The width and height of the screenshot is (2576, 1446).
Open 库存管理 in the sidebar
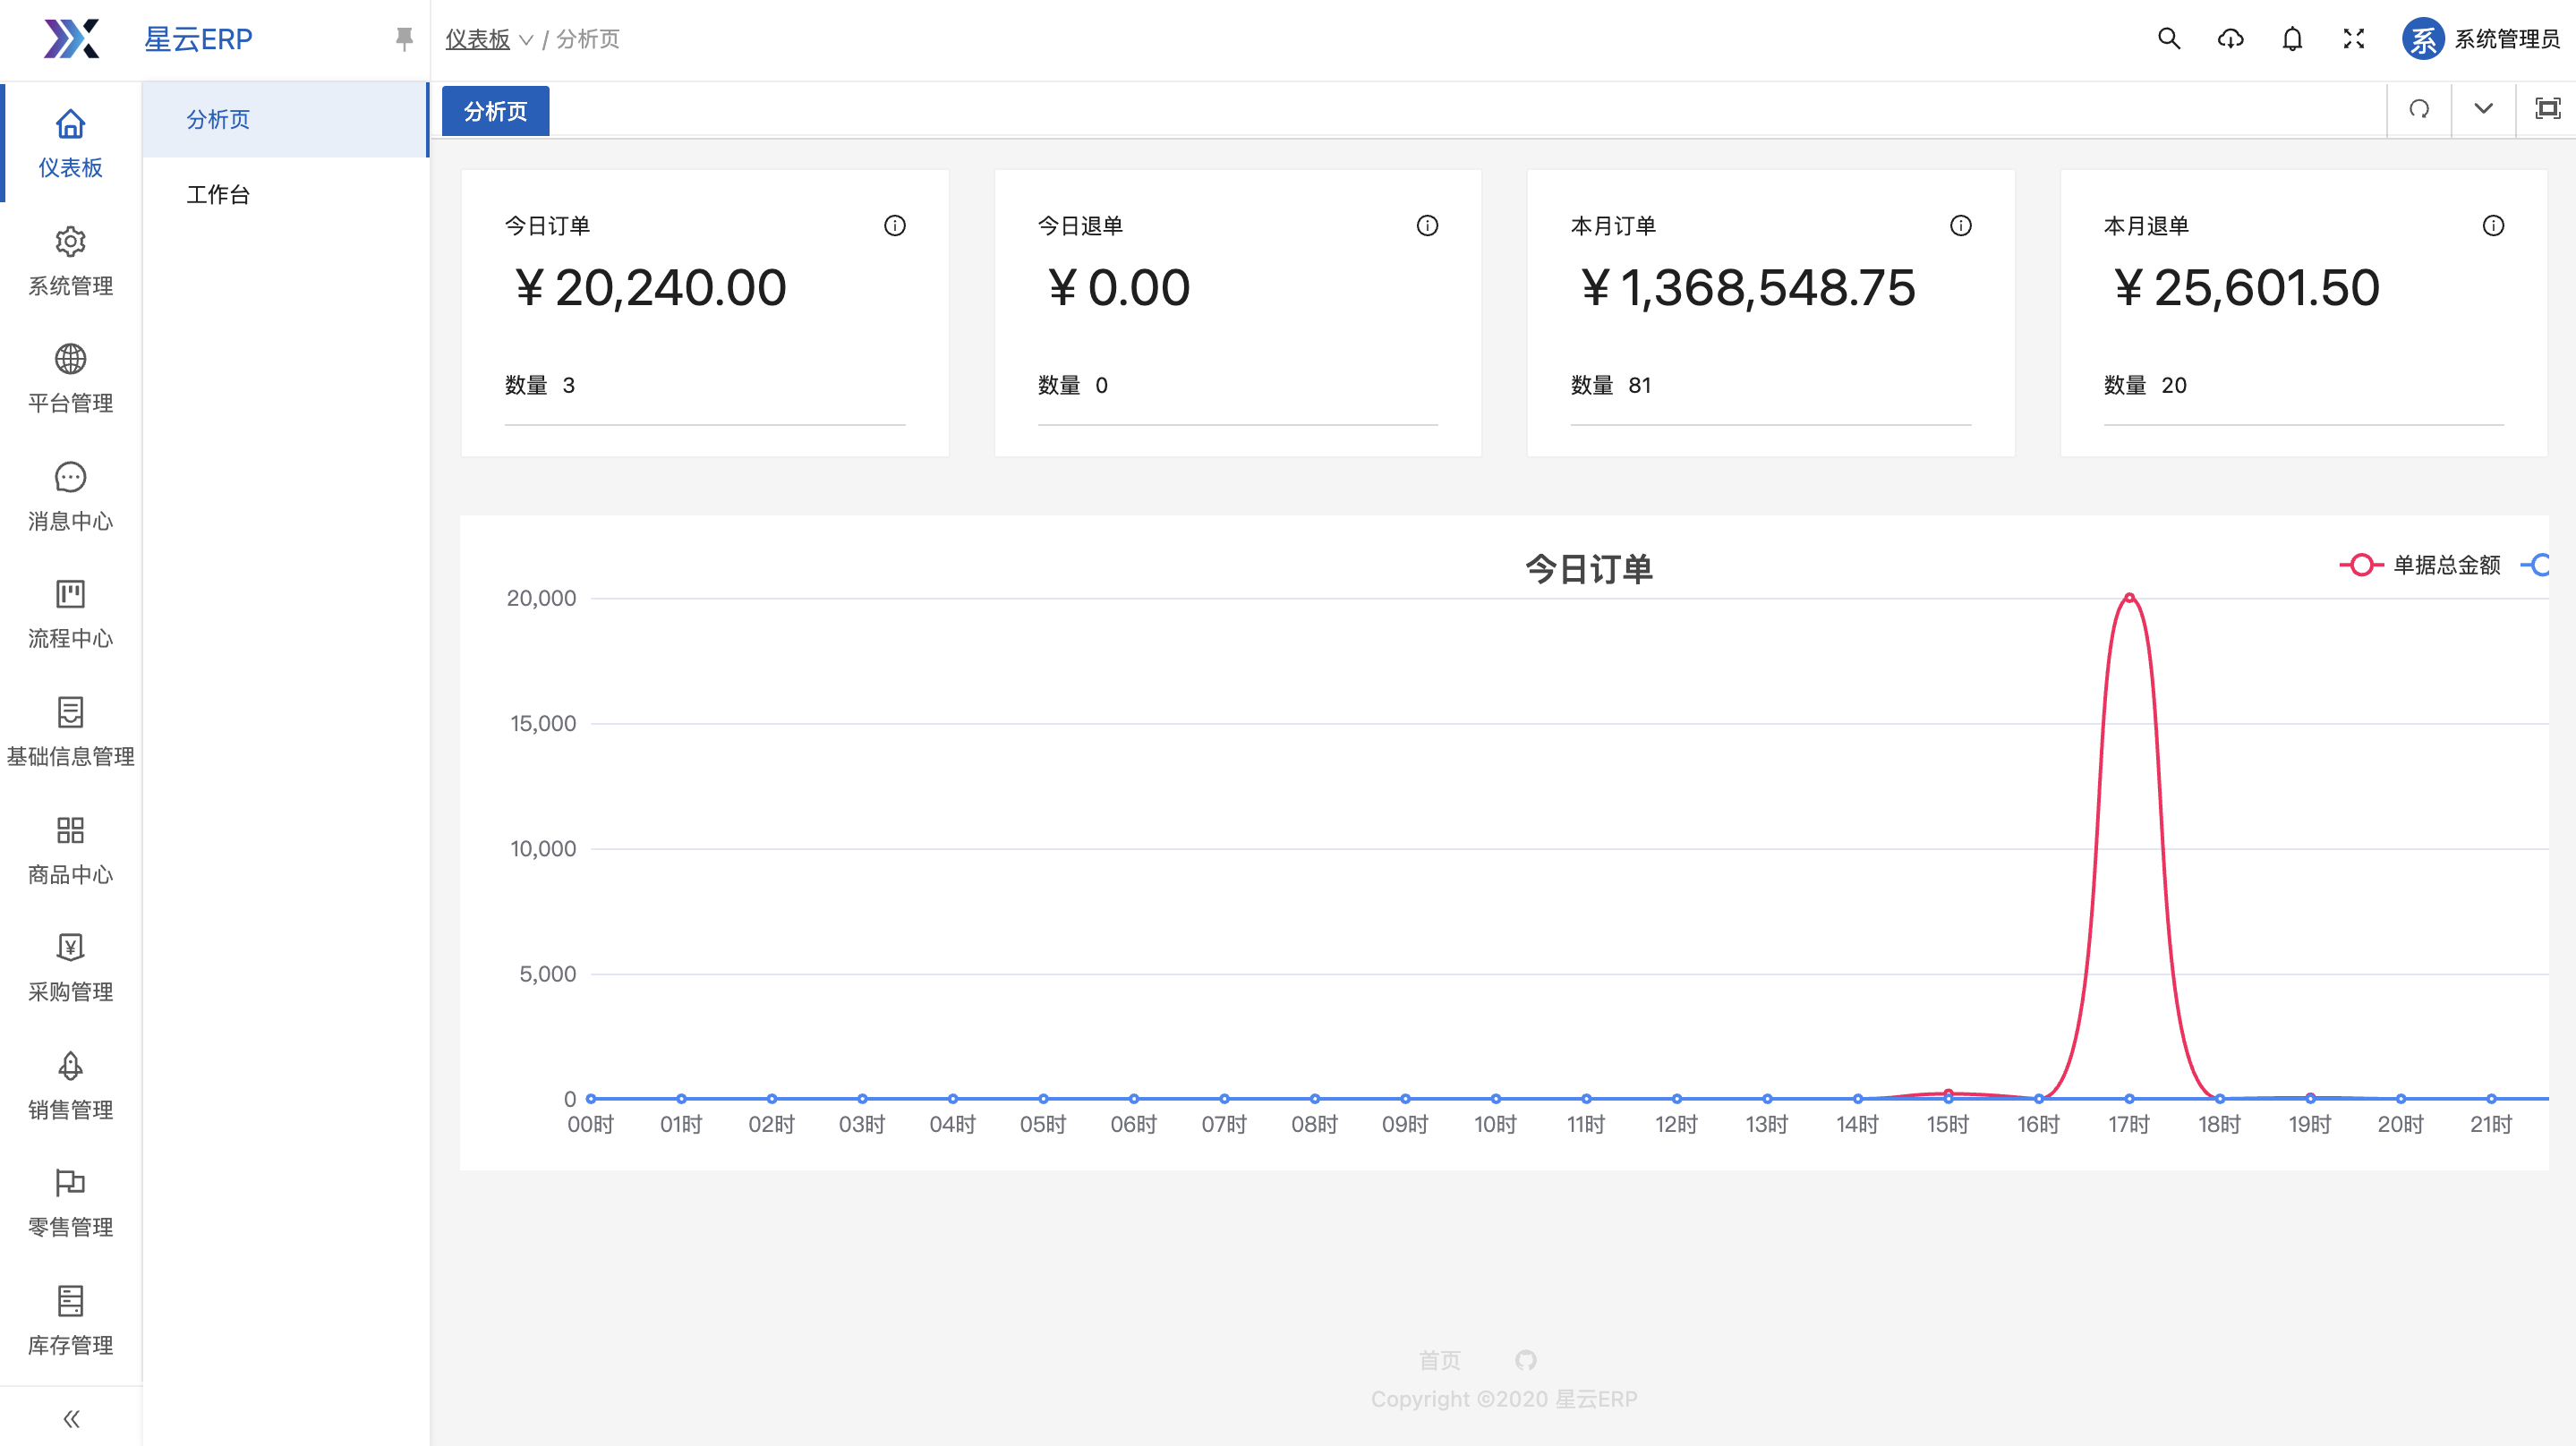point(70,1321)
